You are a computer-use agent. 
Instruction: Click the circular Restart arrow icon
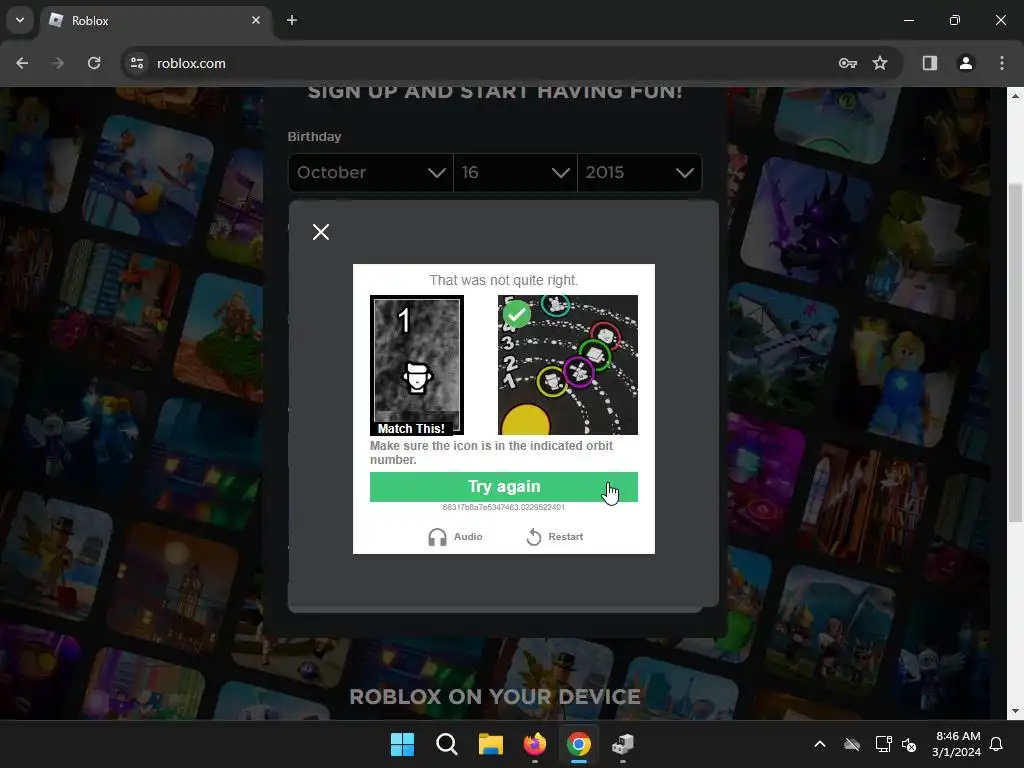click(x=534, y=537)
